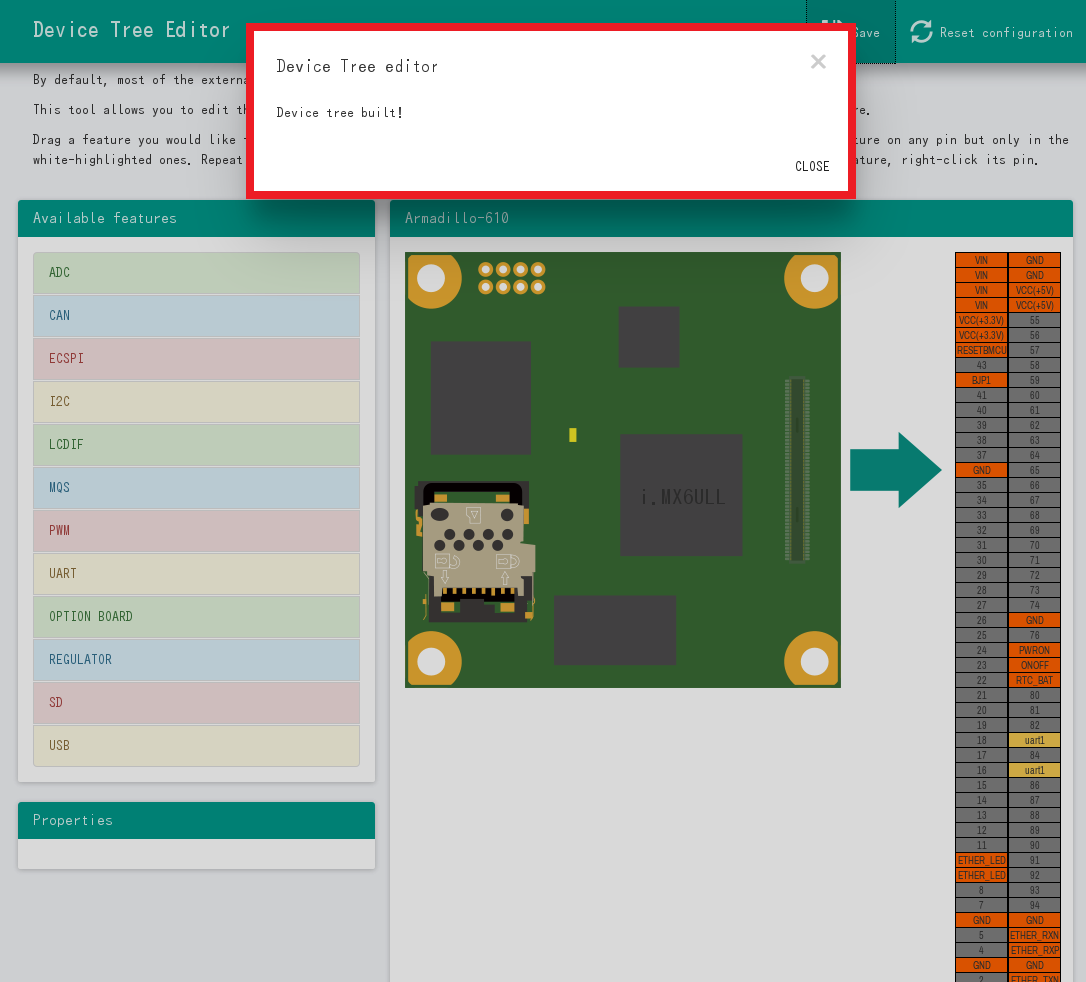The image size is (1086, 982).
Task: Select pin 92
Action: tap(1034, 875)
